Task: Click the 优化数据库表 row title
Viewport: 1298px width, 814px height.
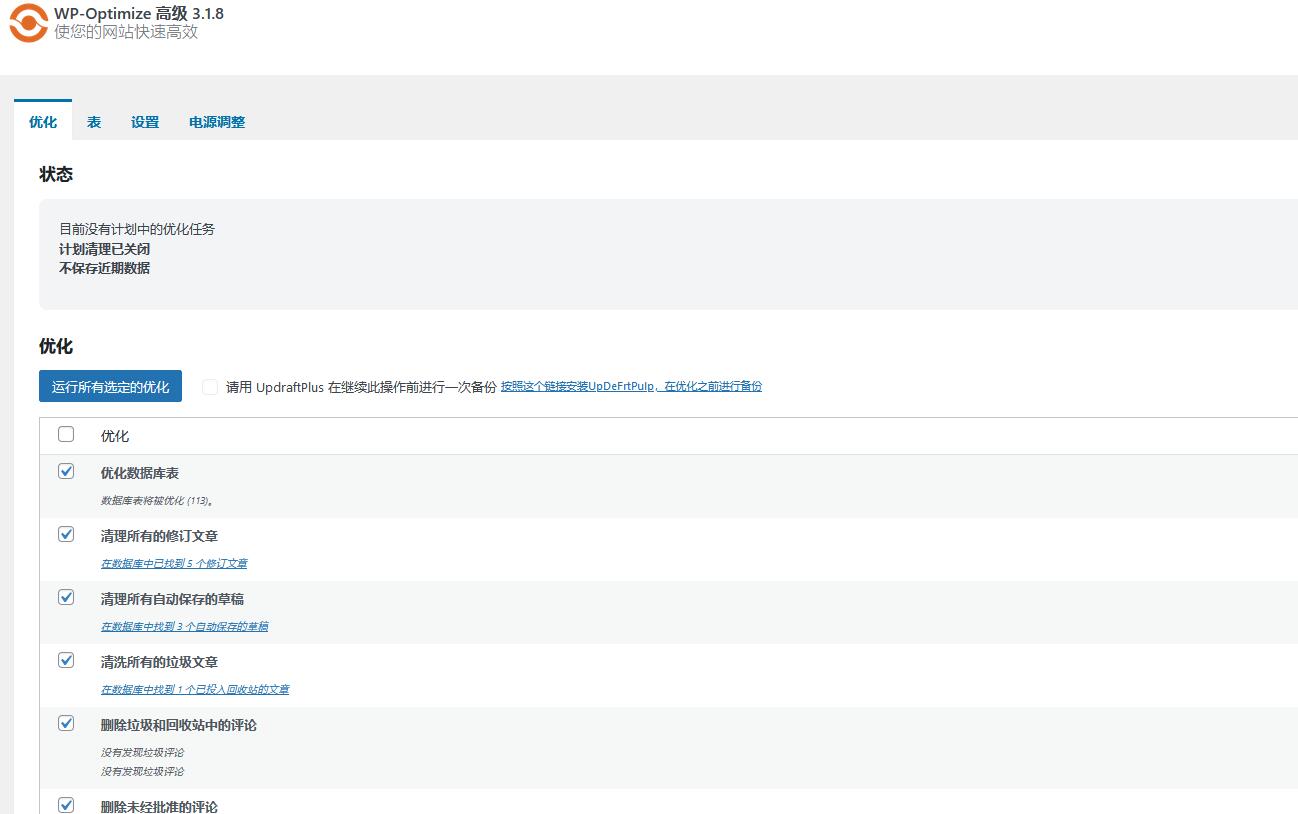Action: pos(139,473)
